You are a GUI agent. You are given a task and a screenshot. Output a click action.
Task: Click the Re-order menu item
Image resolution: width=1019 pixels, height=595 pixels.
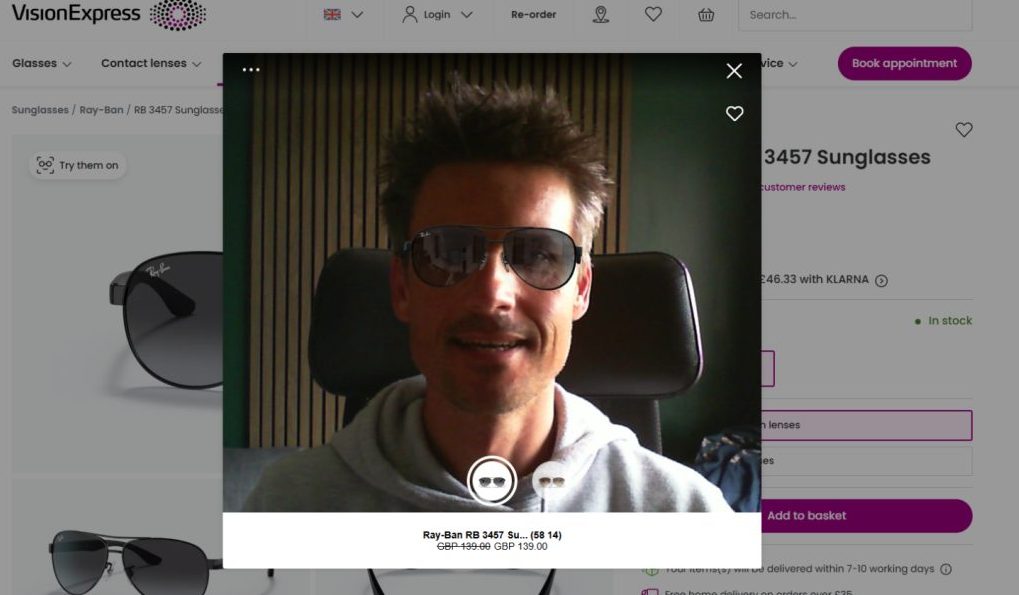tap(533, 15)
